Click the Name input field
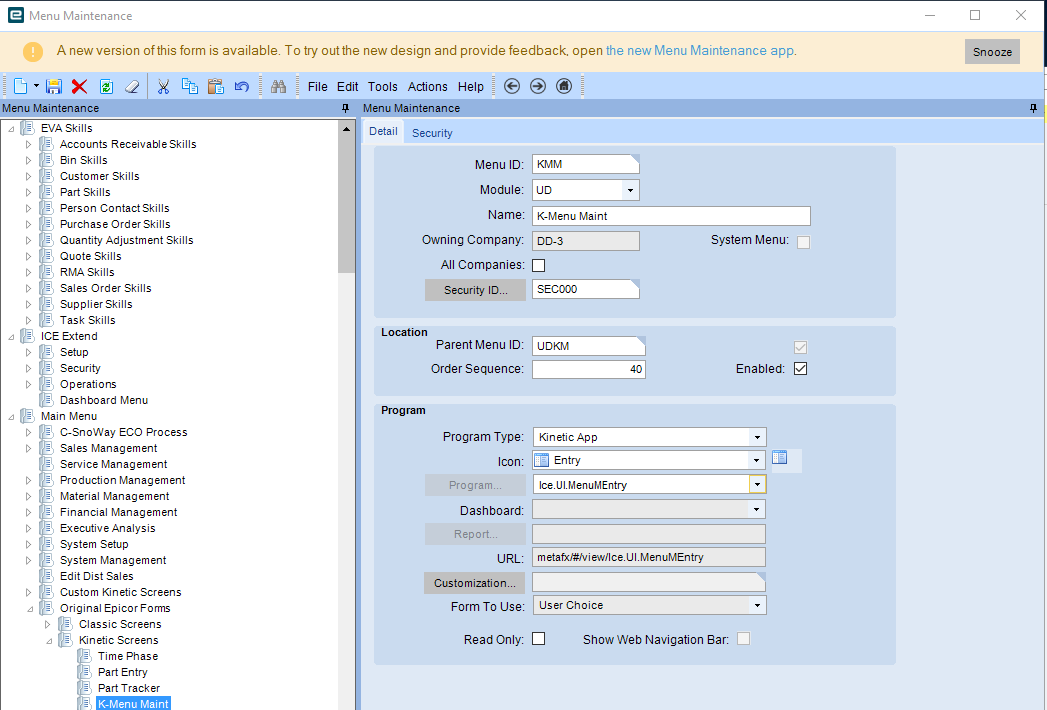1047x710 pixels. coord(670,216)
